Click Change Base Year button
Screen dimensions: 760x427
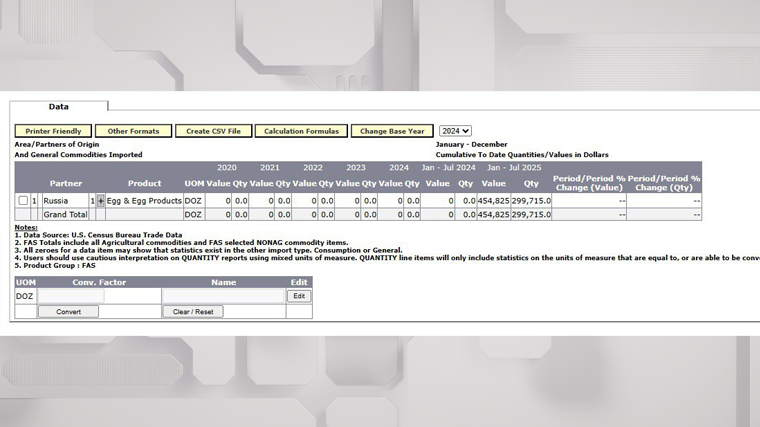click(392, 131)
